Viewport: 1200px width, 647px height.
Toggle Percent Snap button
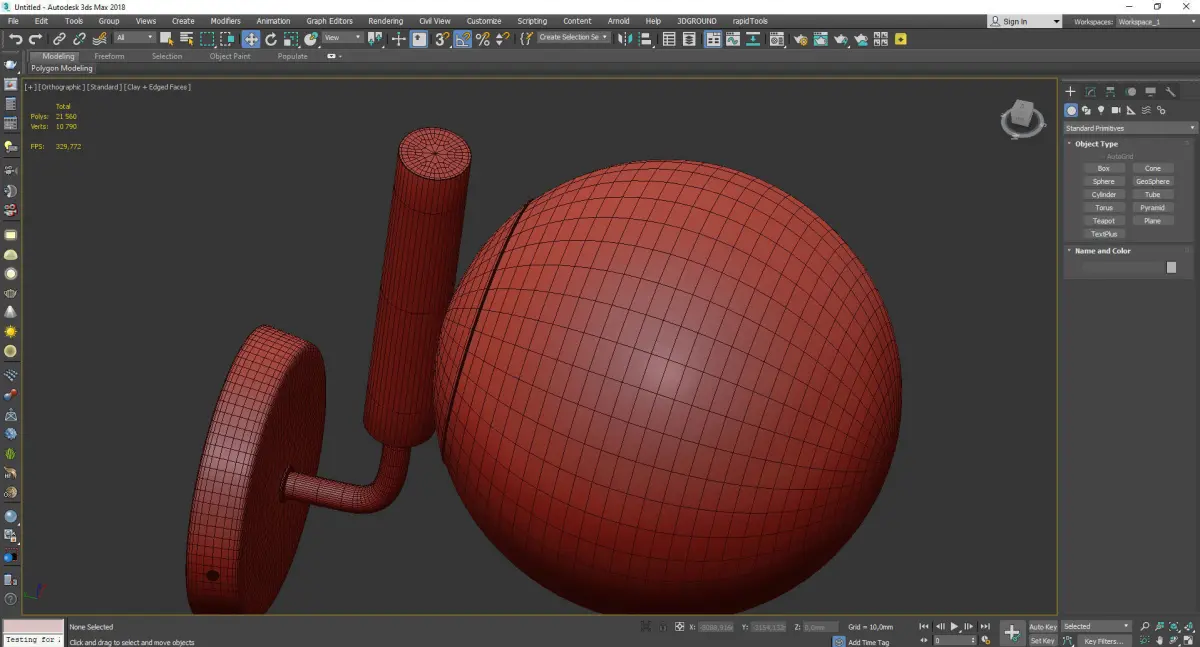point(483,39)
